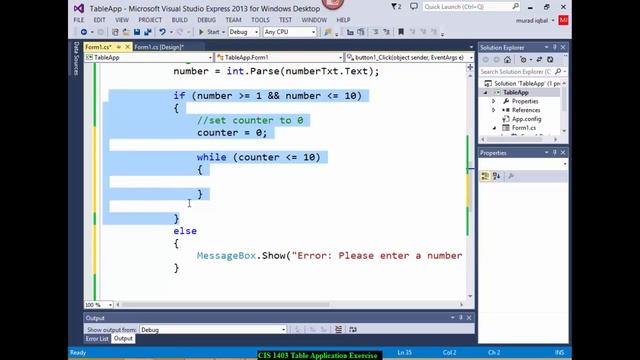Switch to the Error List tab
Viewport: 640px width, 360px height.
point(97,339)
